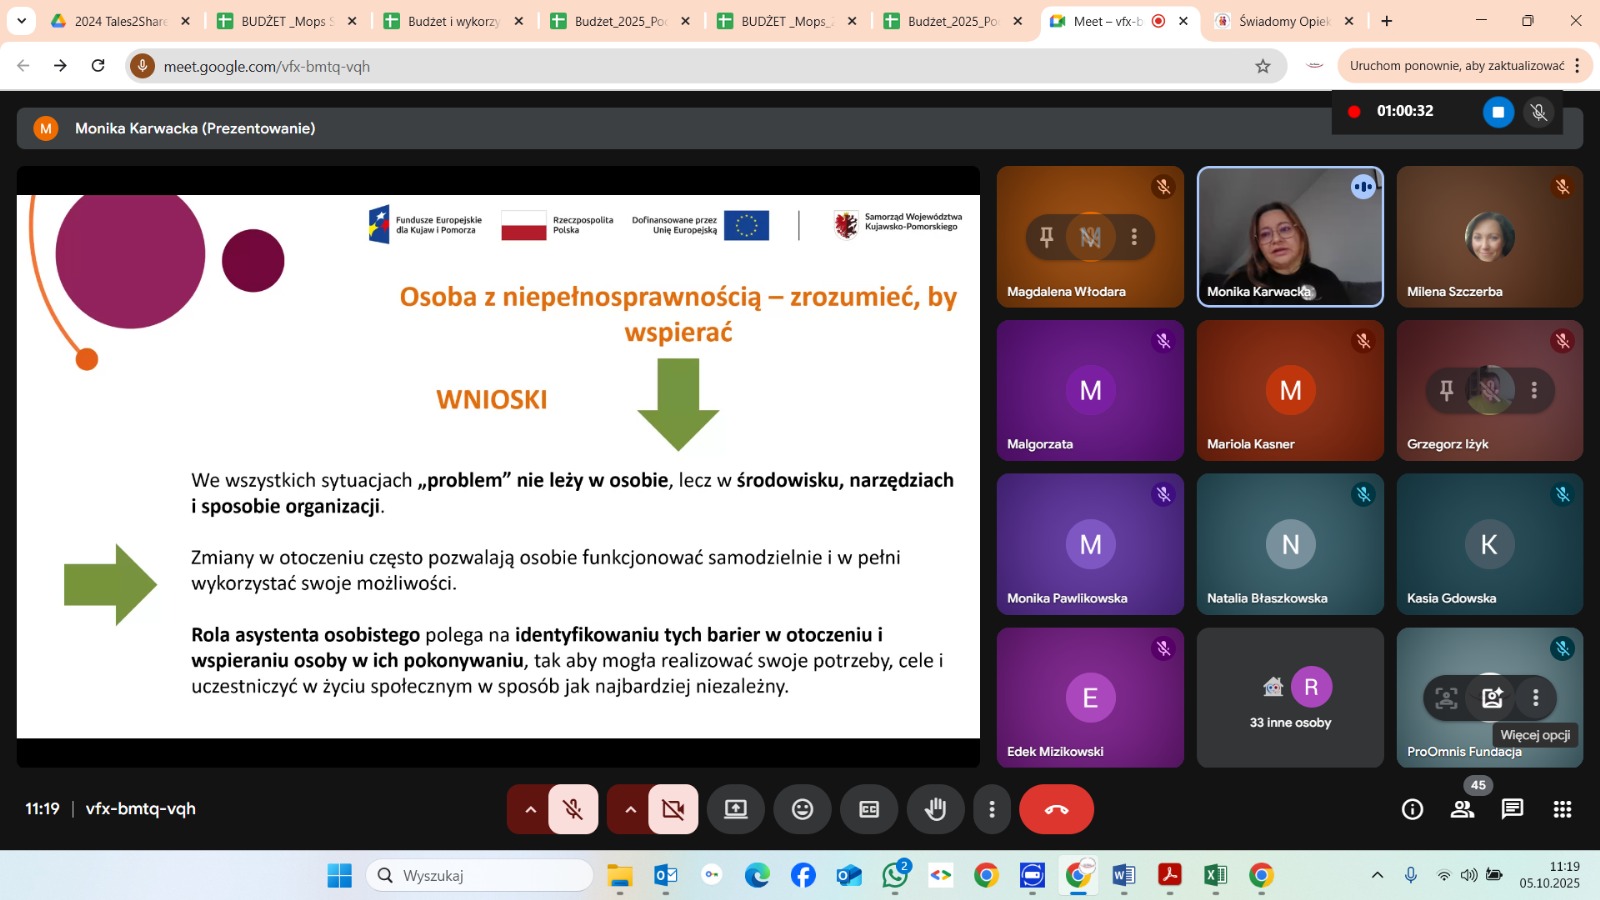Expand audio settings chevron next to microphone
This screenshot has width=1600, height=900.
coord(530,809)
